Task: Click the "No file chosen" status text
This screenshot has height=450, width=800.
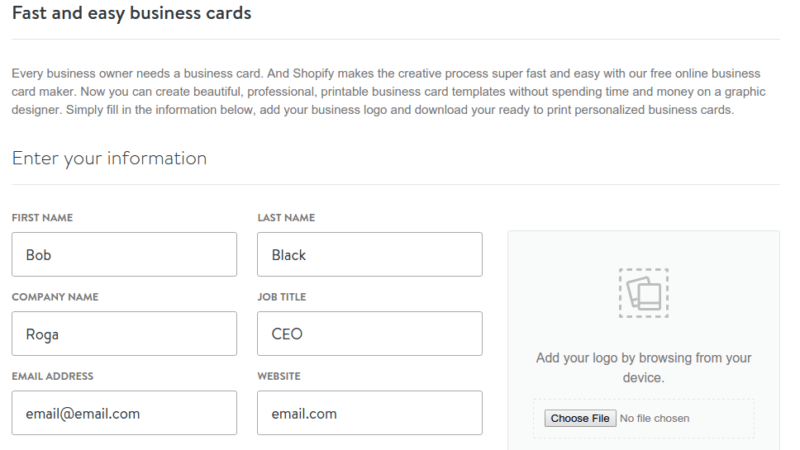Action: tap(655, 418)
